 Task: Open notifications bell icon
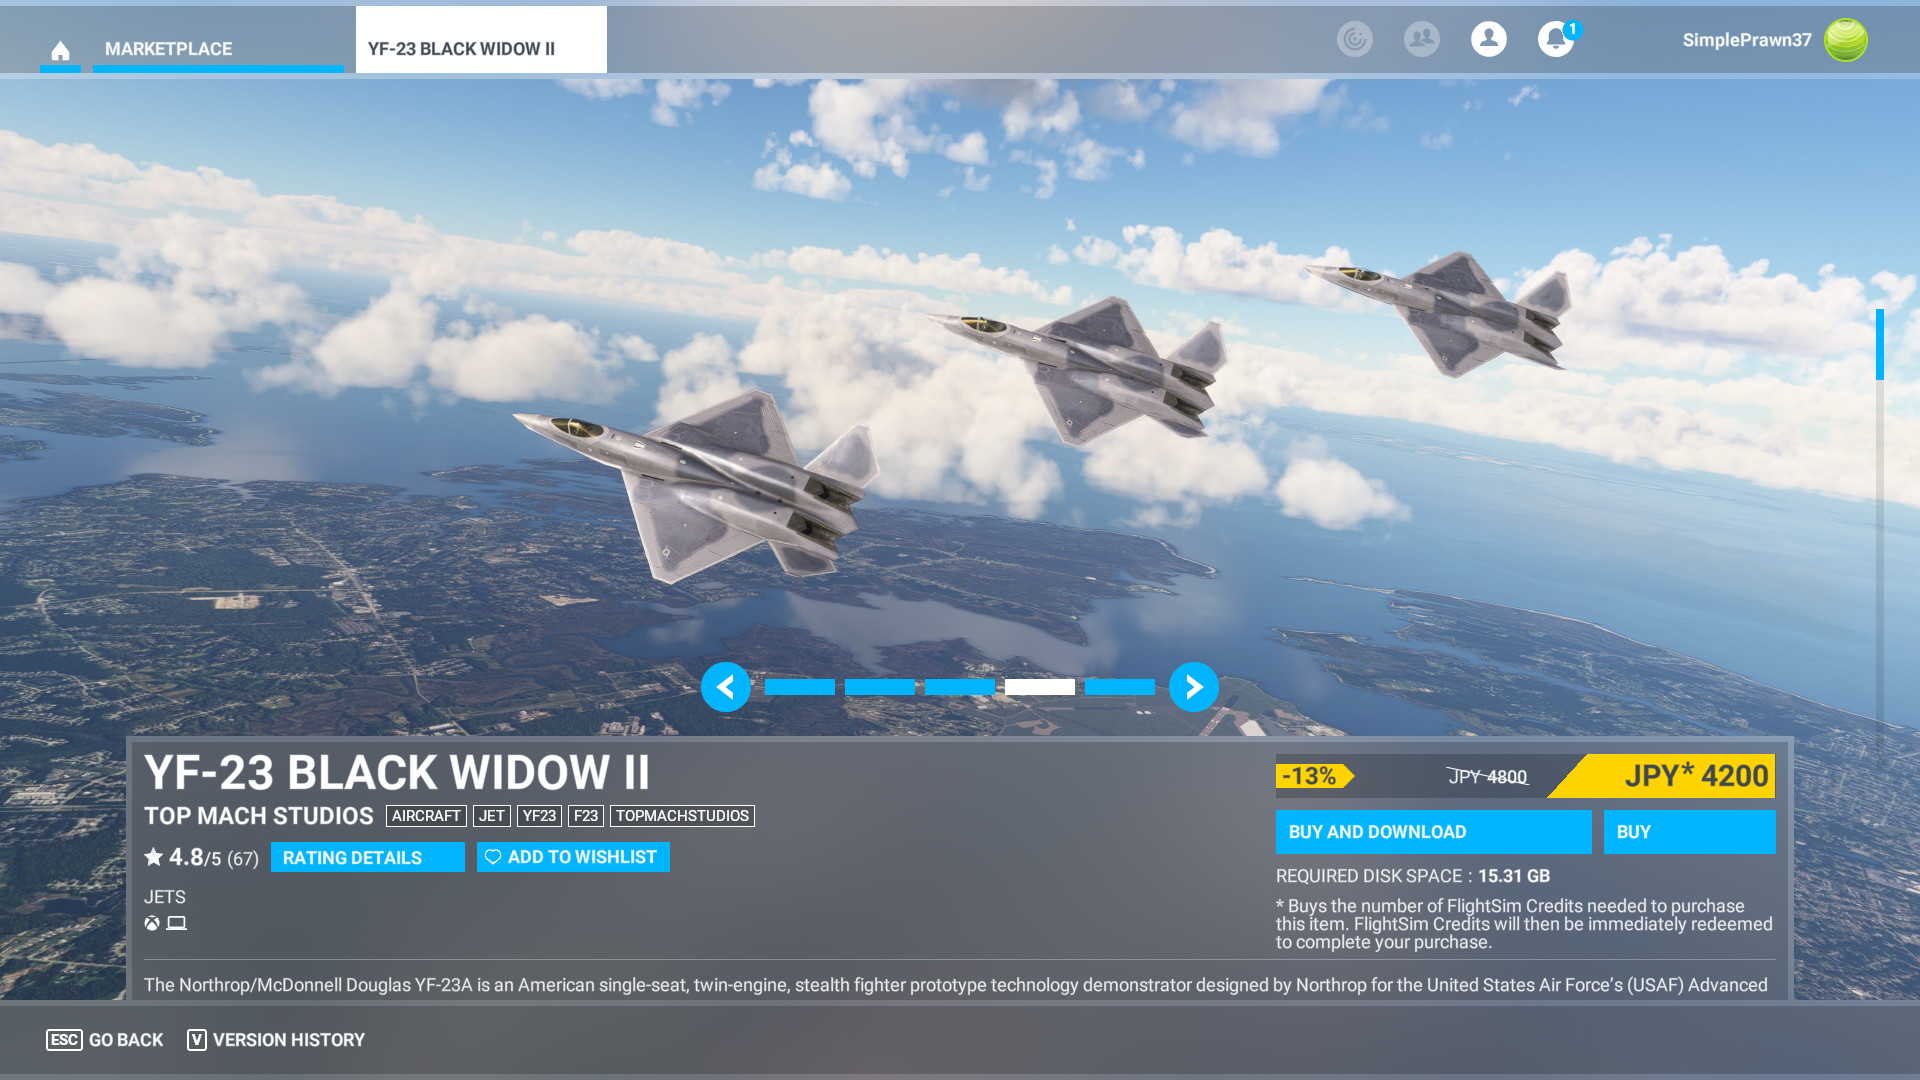pyautogui.click(x=1555, y=40)
